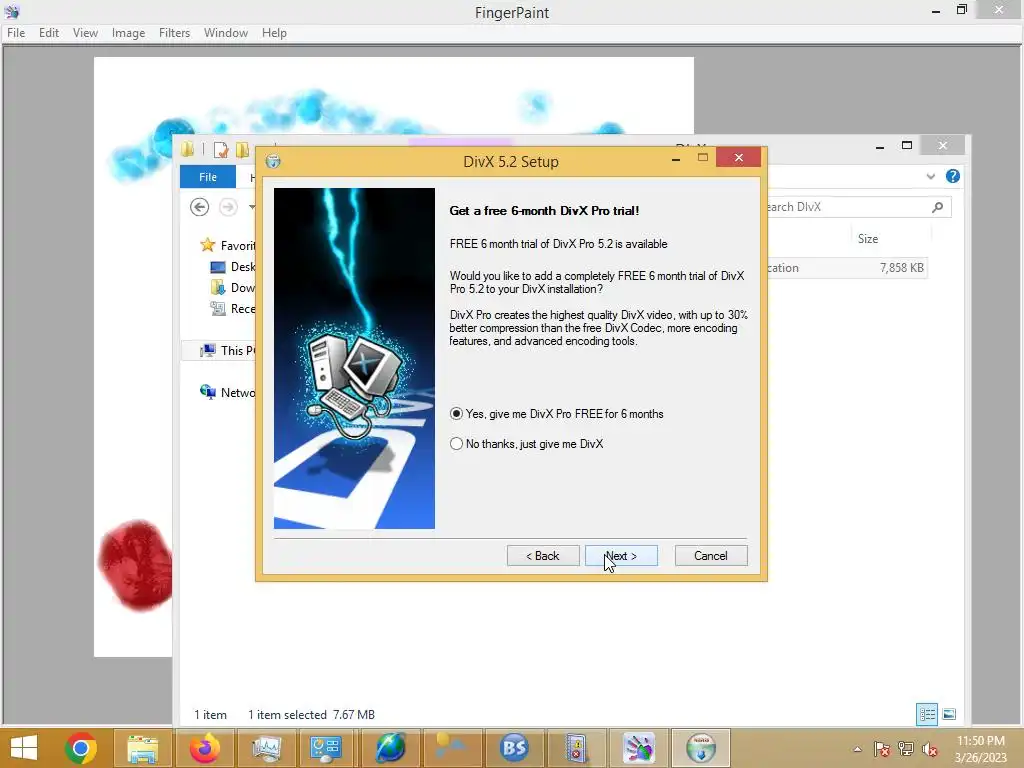This screenshot has height=768, width=1024.
Task: Open FingerPaint Help menu
Action: pos(274,33)
